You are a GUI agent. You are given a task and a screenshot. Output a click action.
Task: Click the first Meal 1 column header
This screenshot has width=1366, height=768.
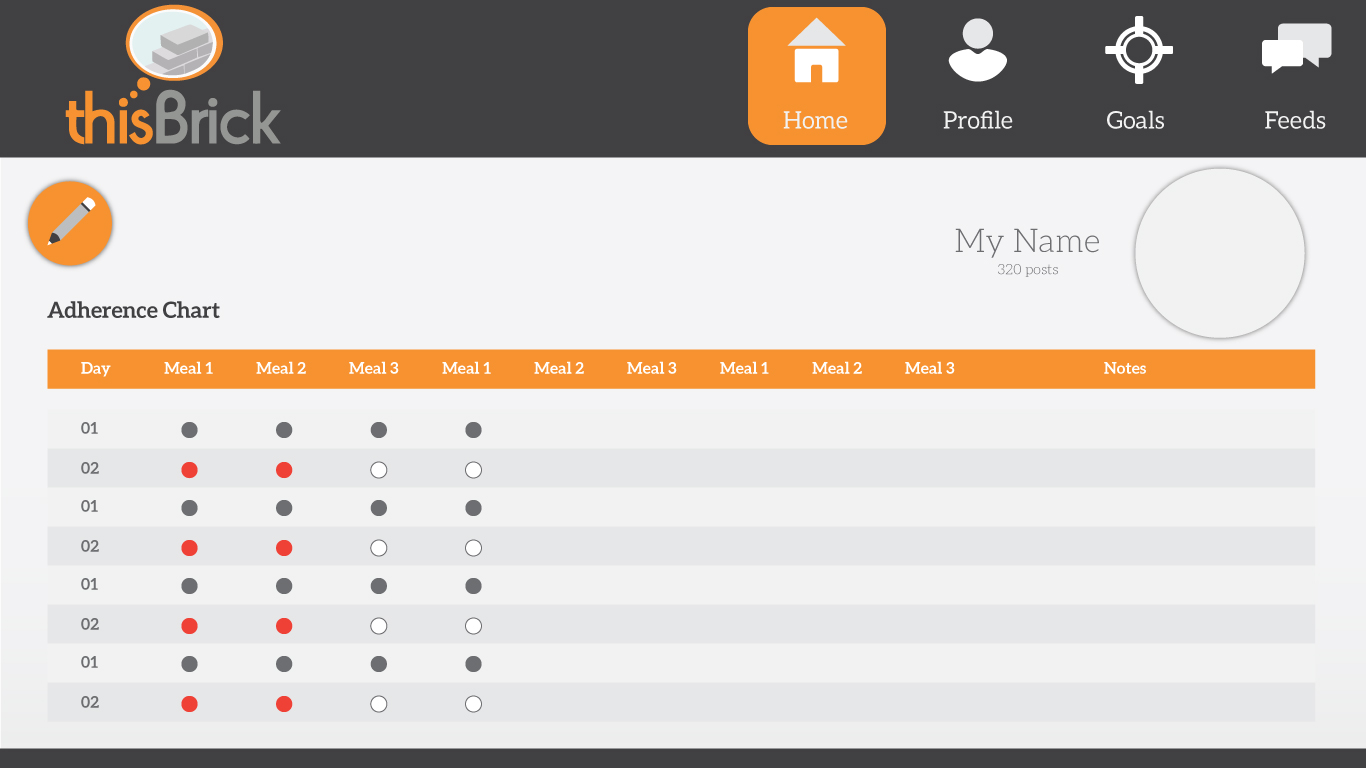pyautogui.click(x=188, y=369)
